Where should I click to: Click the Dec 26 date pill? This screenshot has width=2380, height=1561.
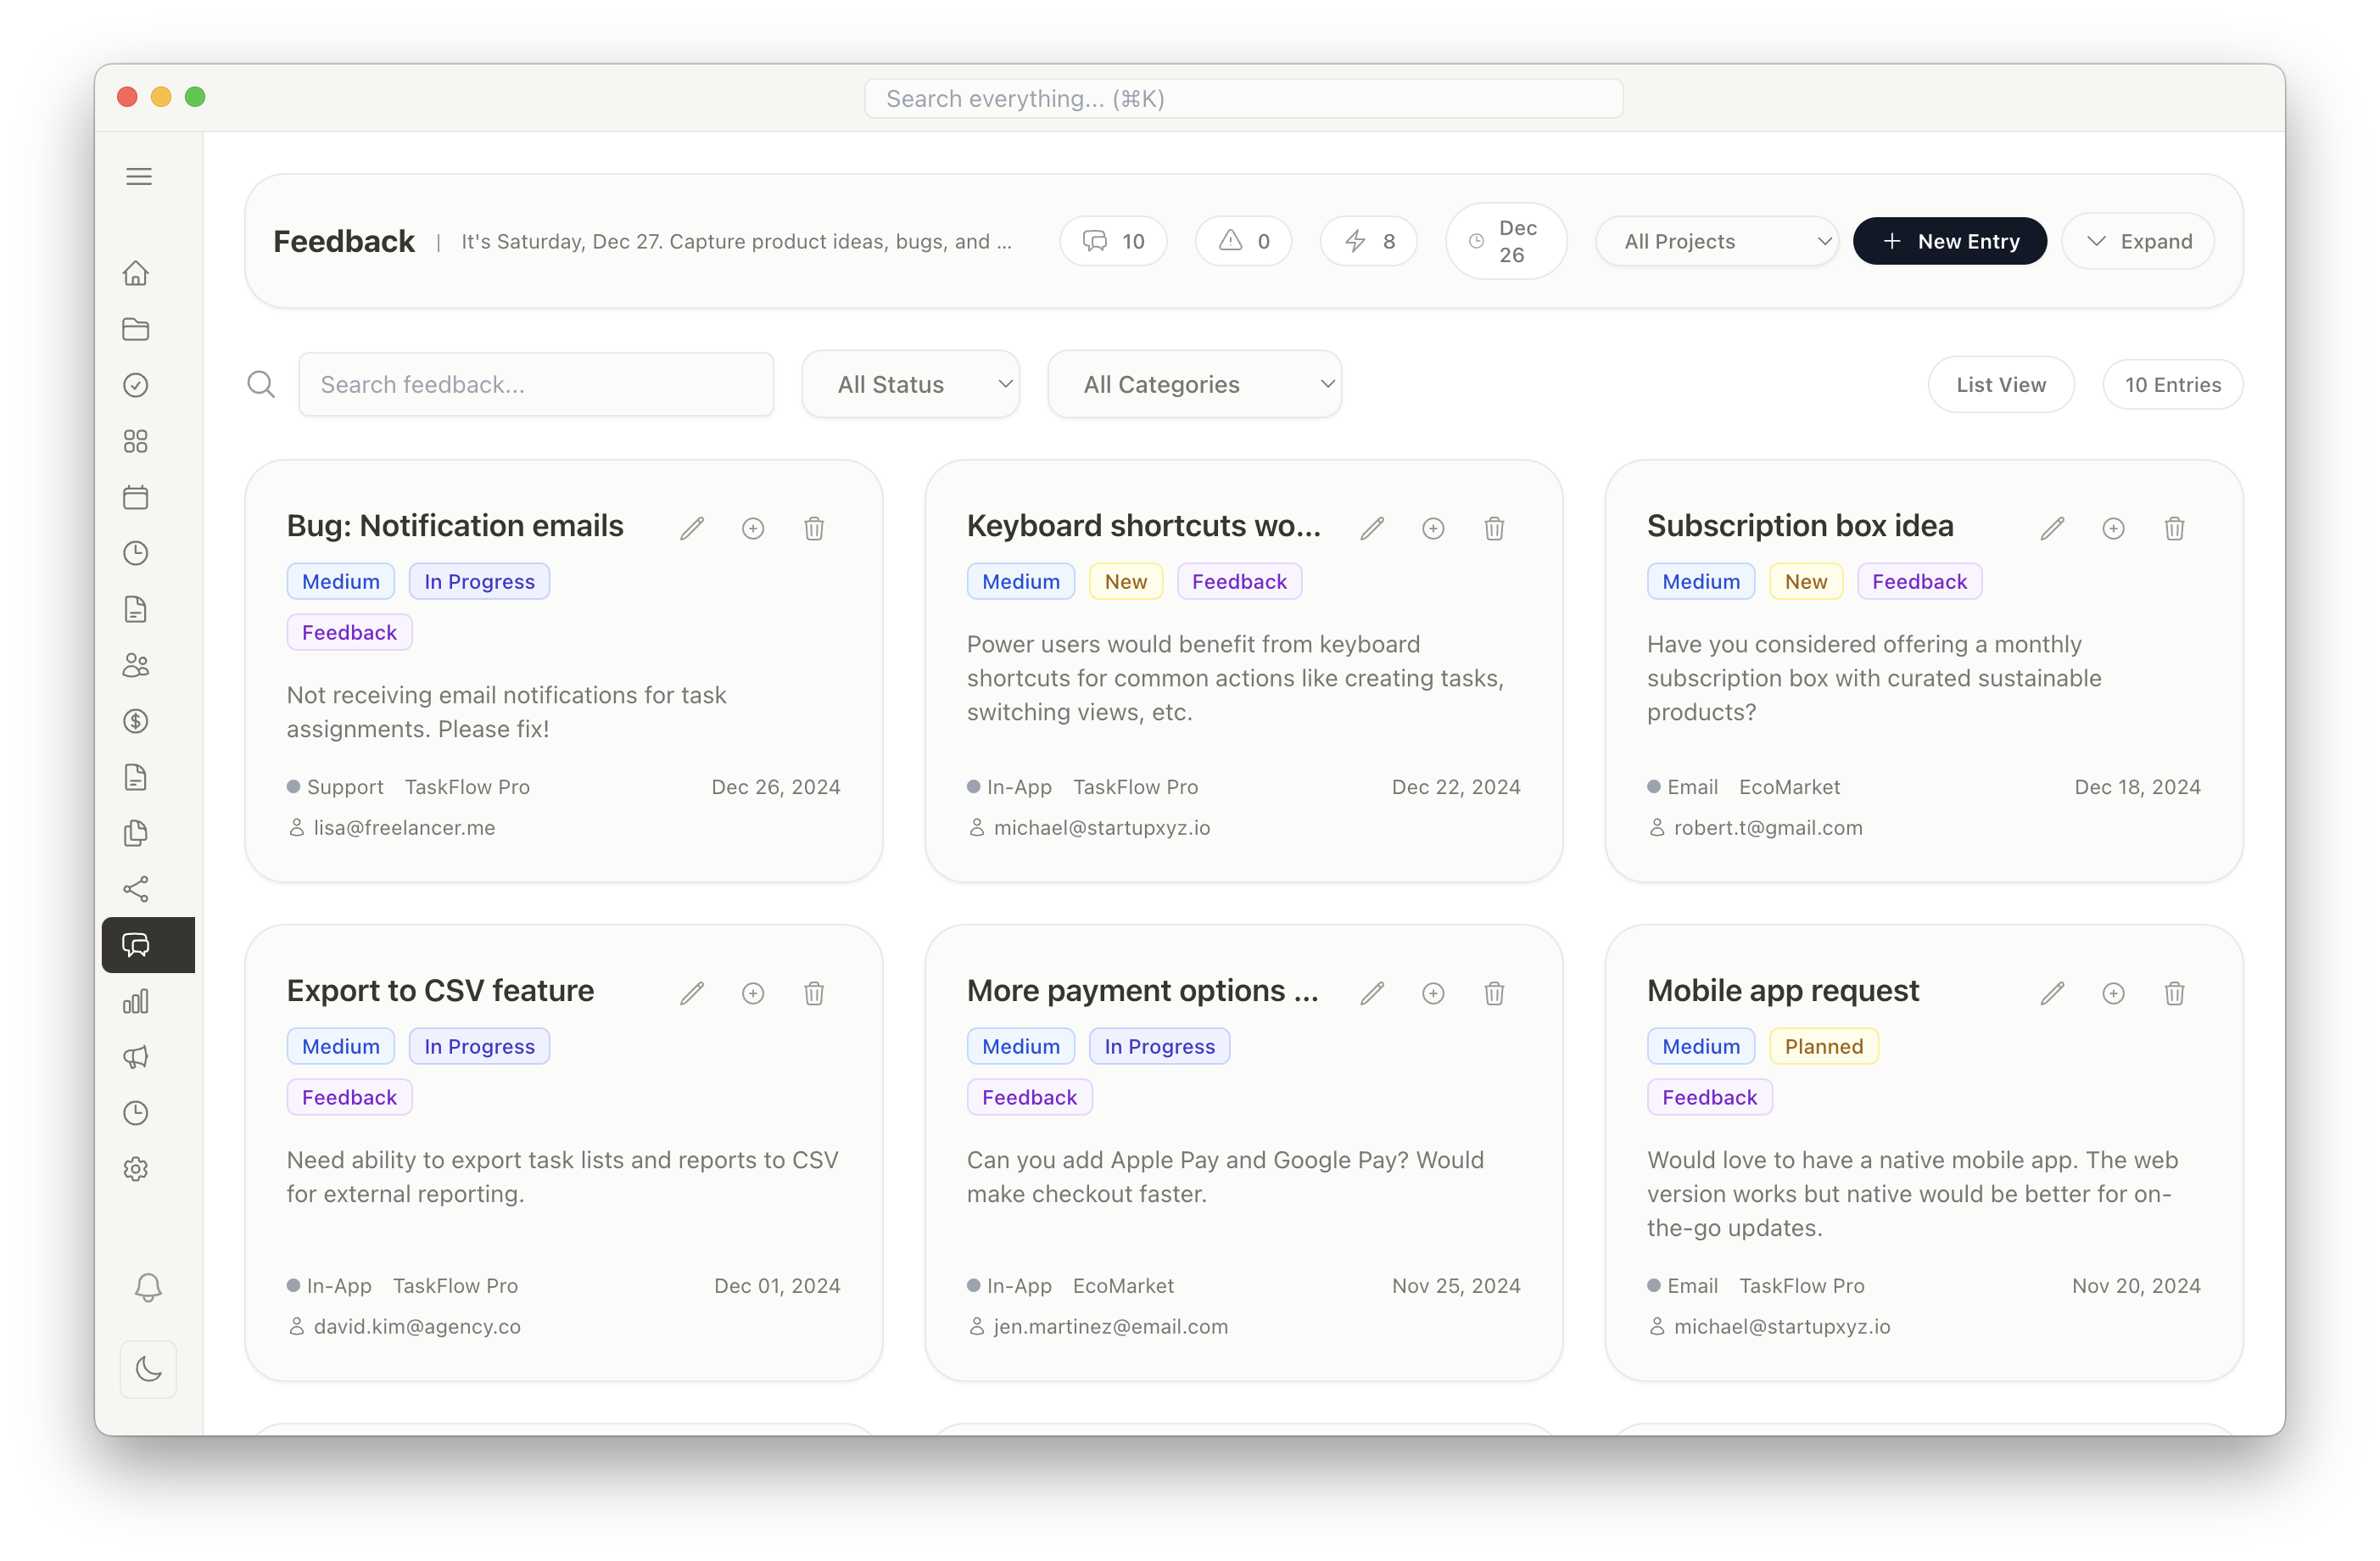point(1505,241)
